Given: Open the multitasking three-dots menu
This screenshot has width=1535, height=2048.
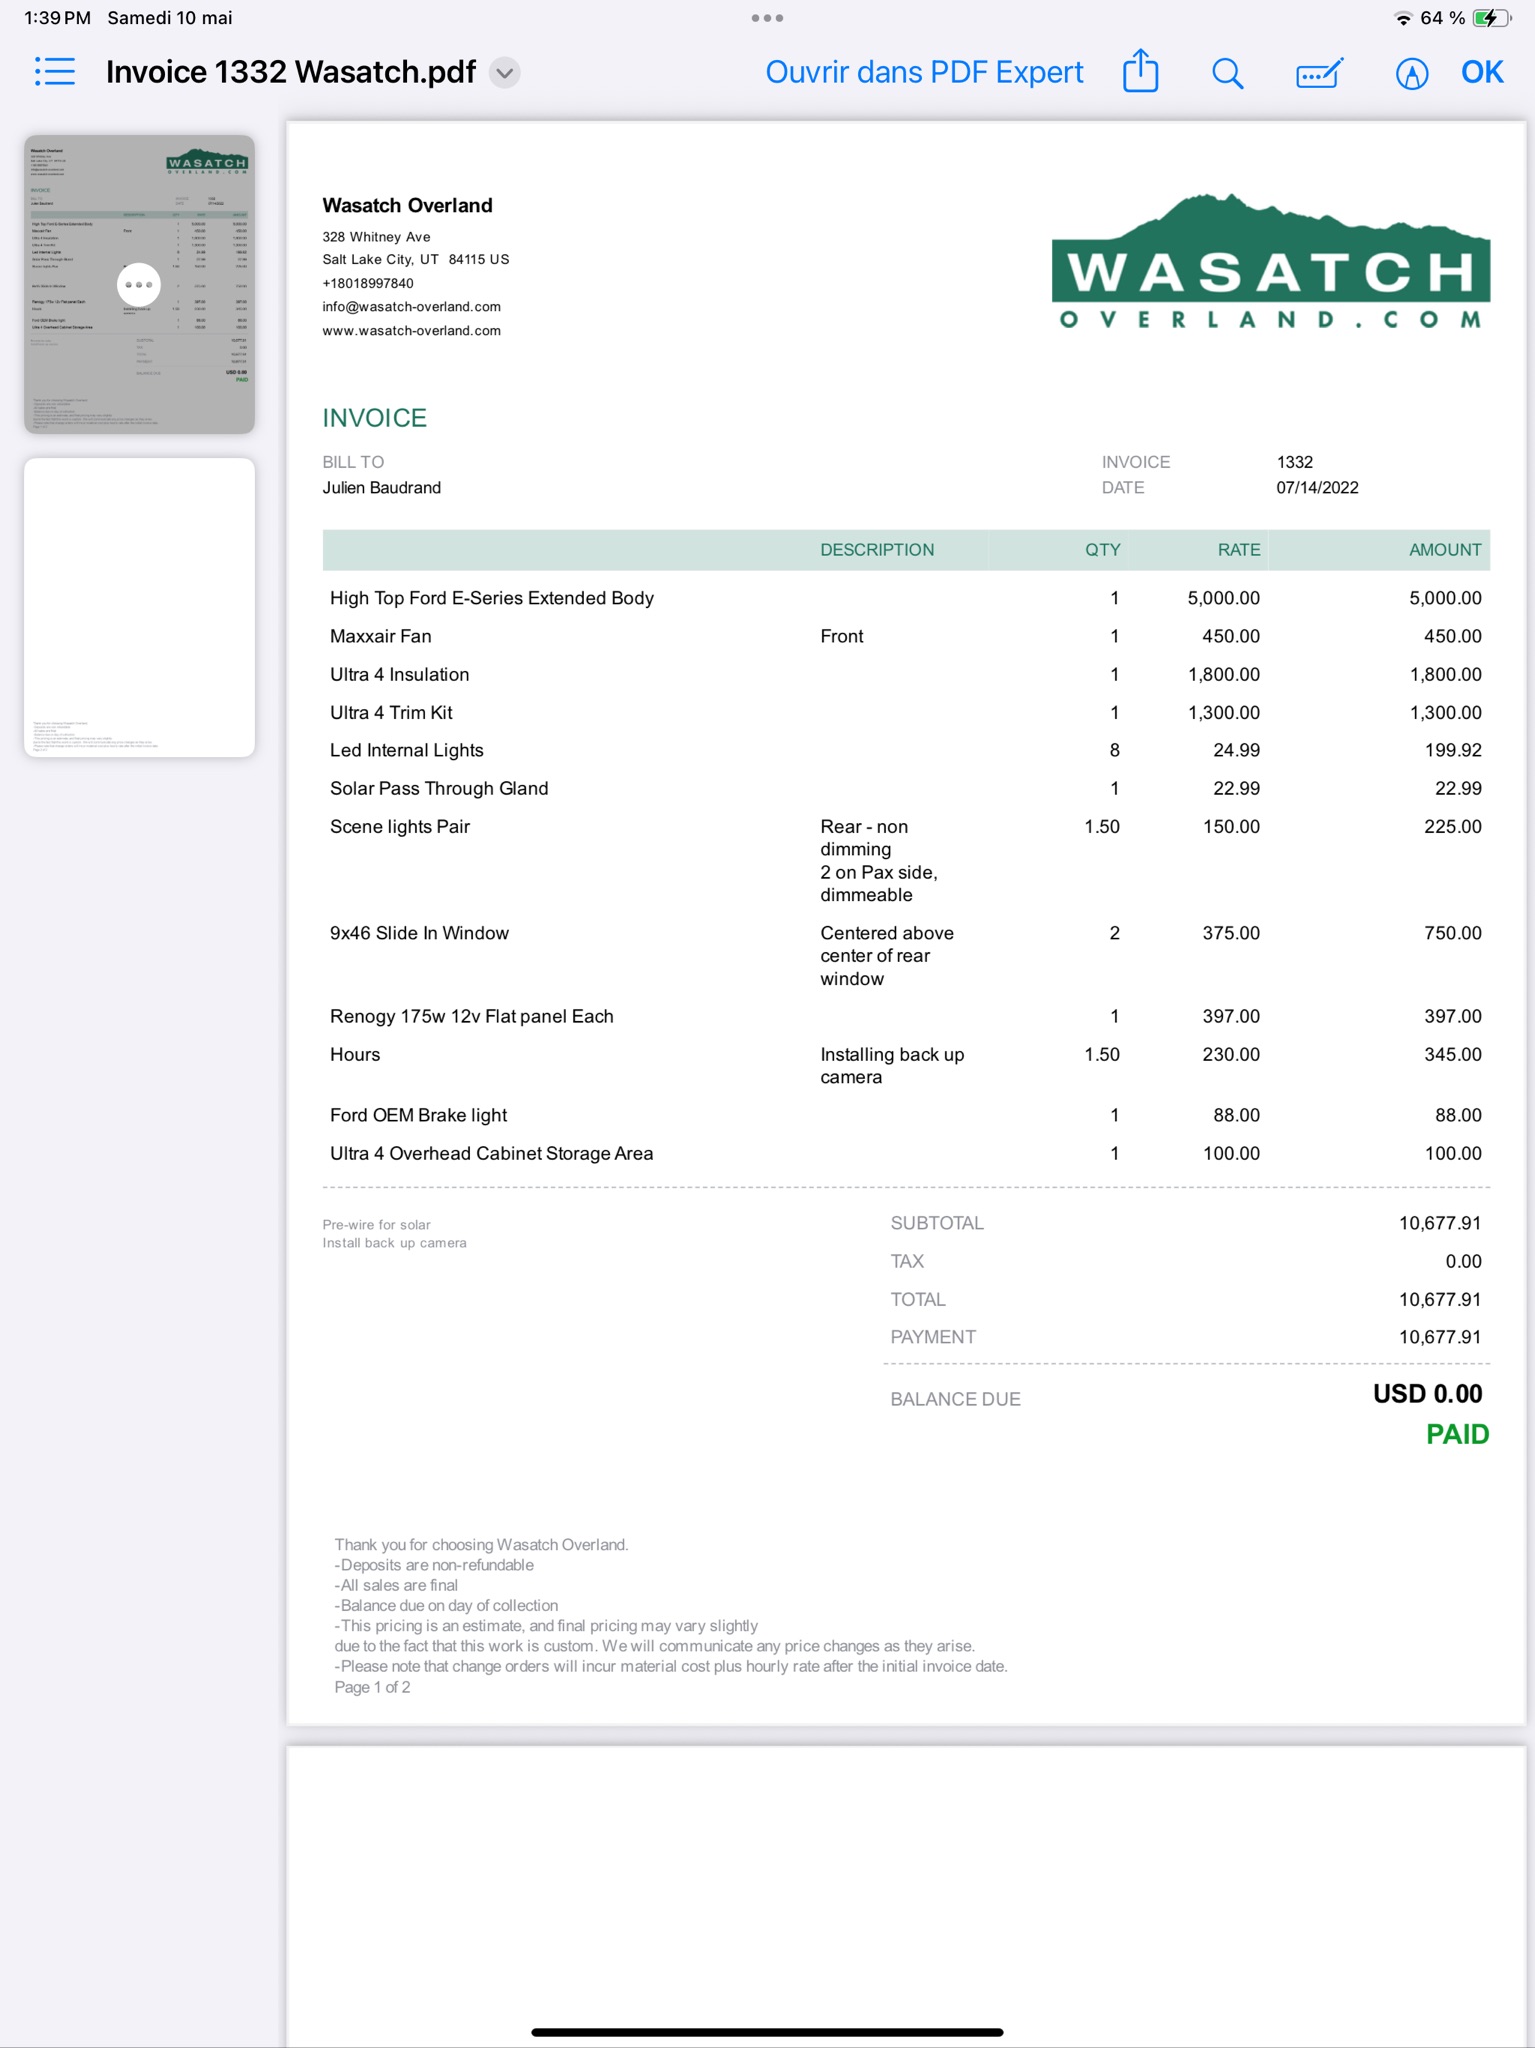Looking at the screenshot, I should (x=767, y=18).
